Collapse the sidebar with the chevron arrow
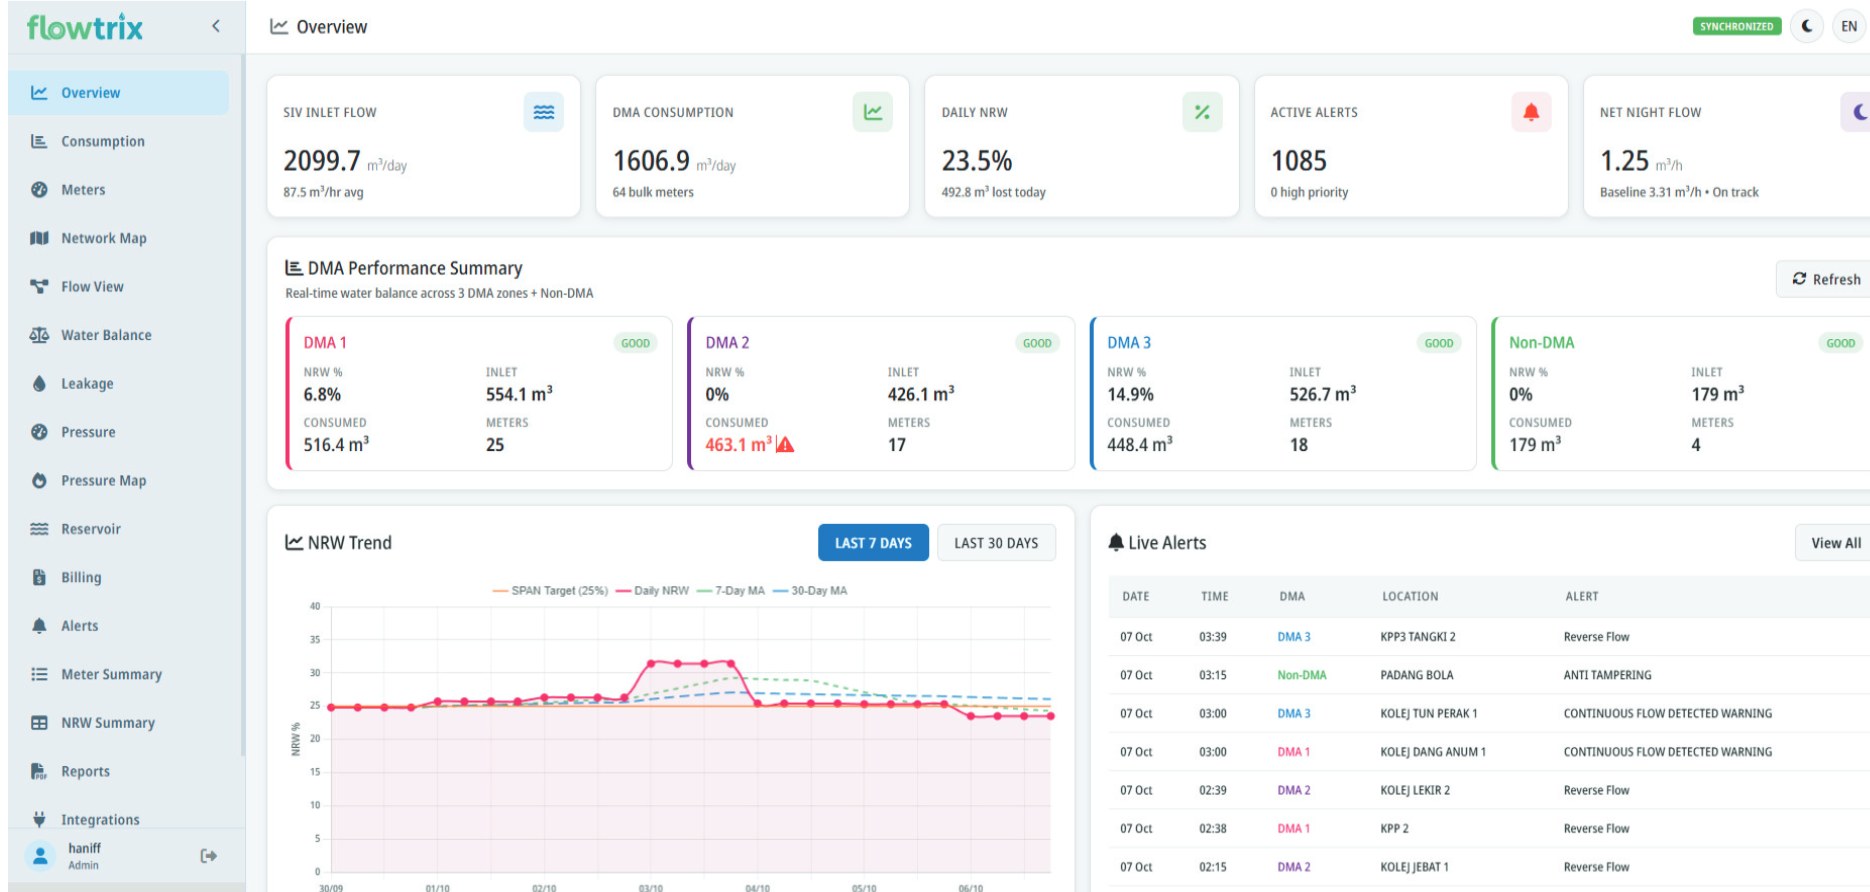The width and height of the screenshot is (1870, 892). coord(216,26)
